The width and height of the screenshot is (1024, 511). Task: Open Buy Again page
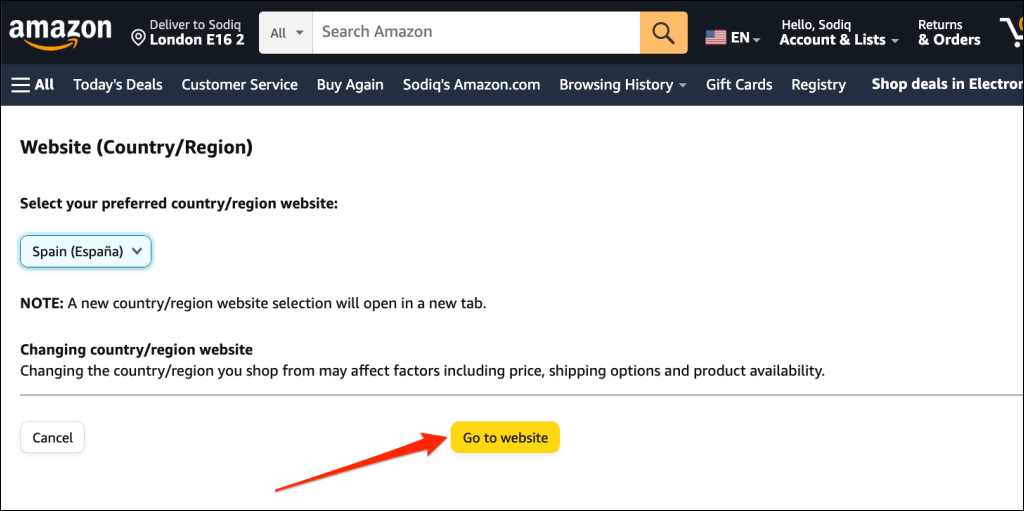(x=350, y=85)
